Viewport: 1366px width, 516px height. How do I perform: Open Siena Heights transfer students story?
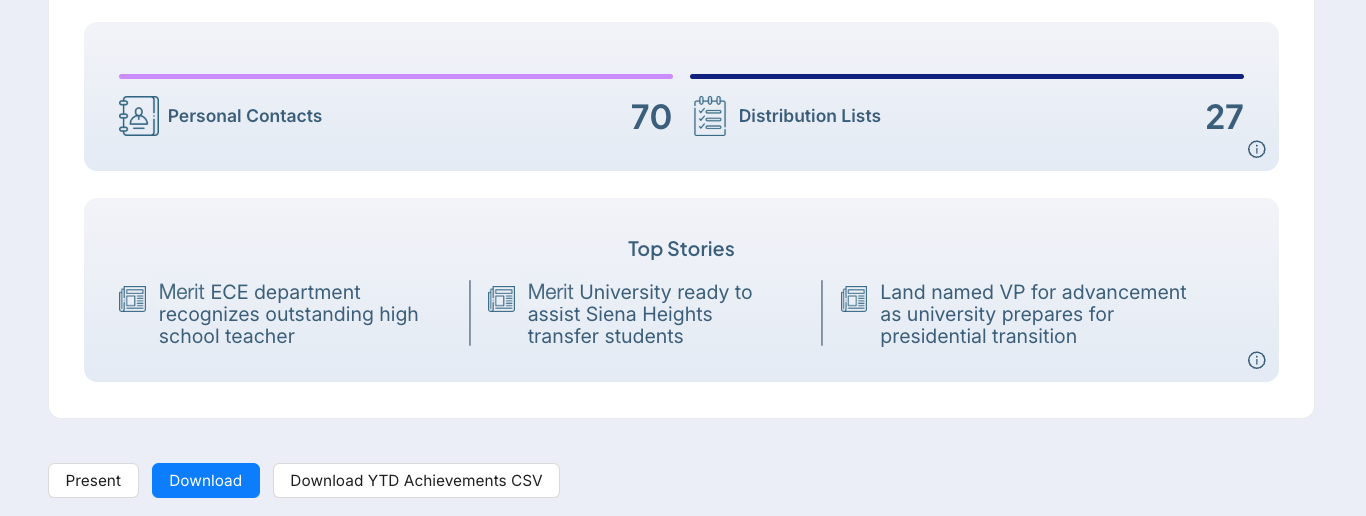pos(640,314)
